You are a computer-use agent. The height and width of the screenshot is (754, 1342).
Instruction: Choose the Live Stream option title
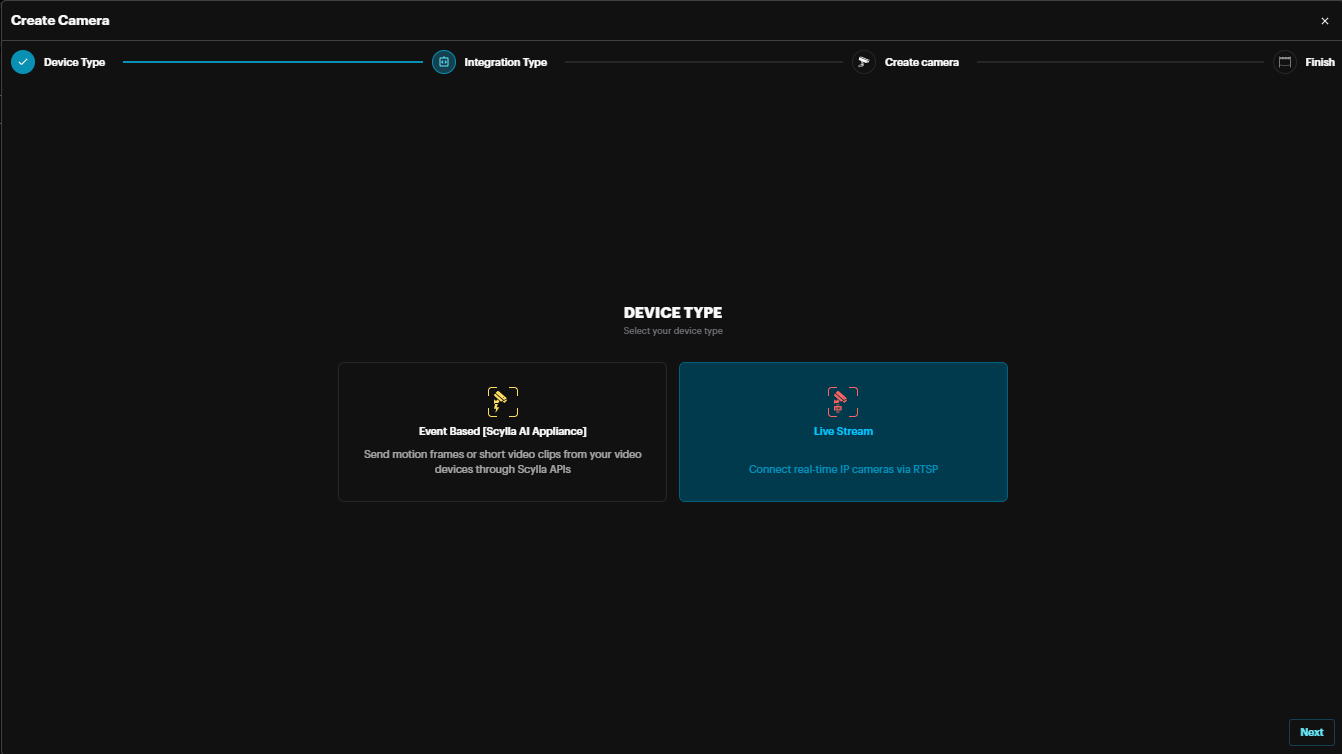[x=843, y=431]
